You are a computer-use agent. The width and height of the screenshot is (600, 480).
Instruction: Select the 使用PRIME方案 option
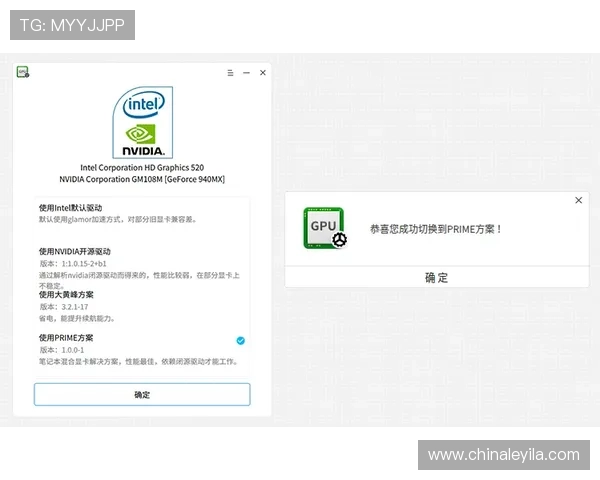click(x=142, y=349)
